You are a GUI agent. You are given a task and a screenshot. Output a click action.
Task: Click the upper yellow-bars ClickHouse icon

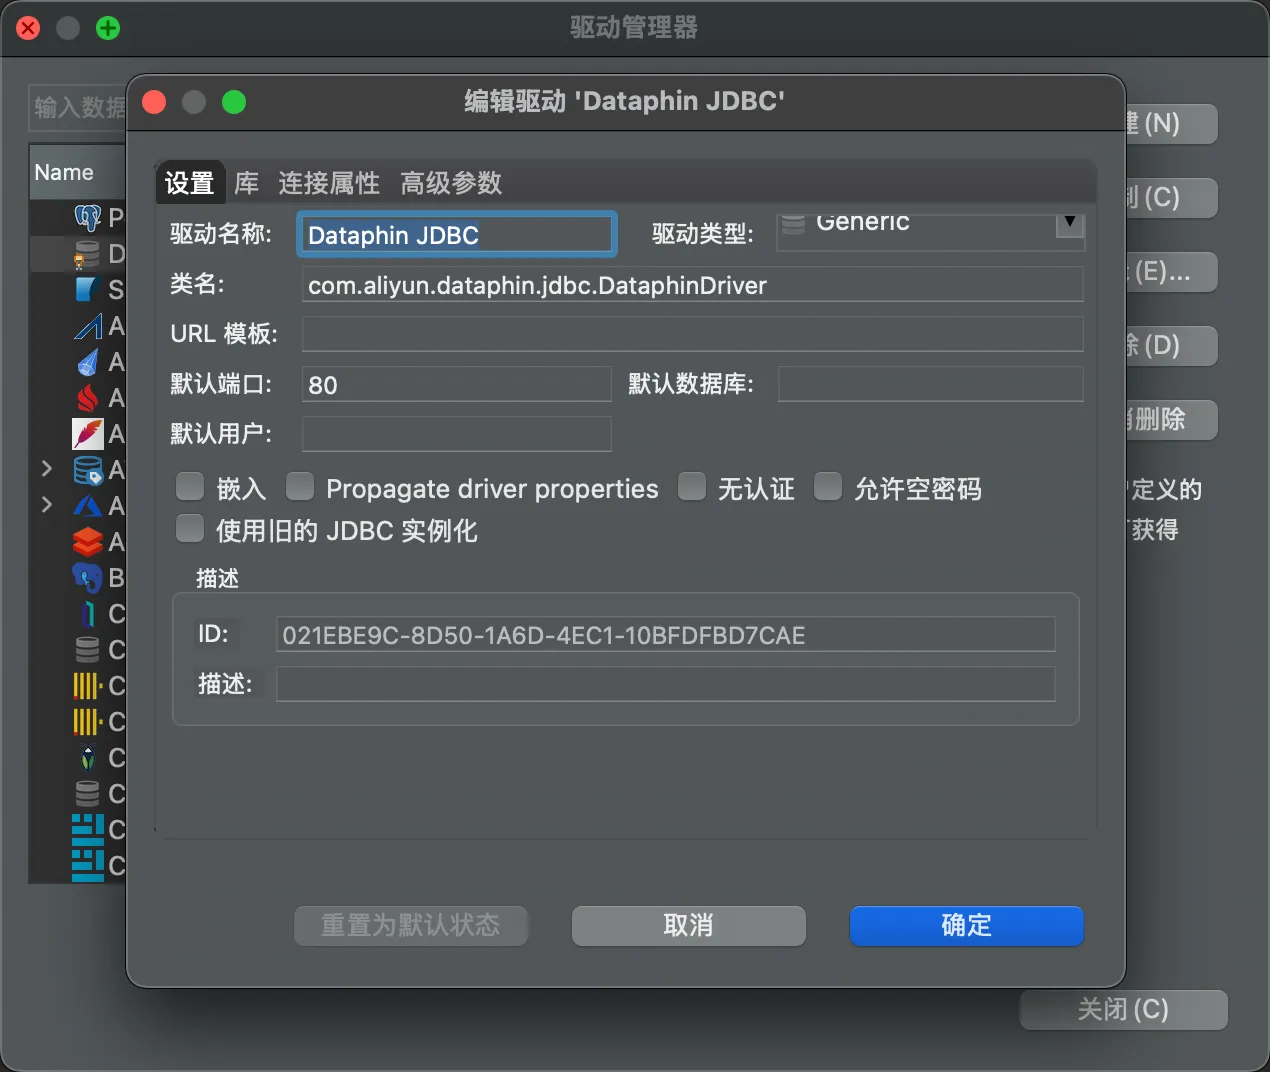[x=88, y=686]
